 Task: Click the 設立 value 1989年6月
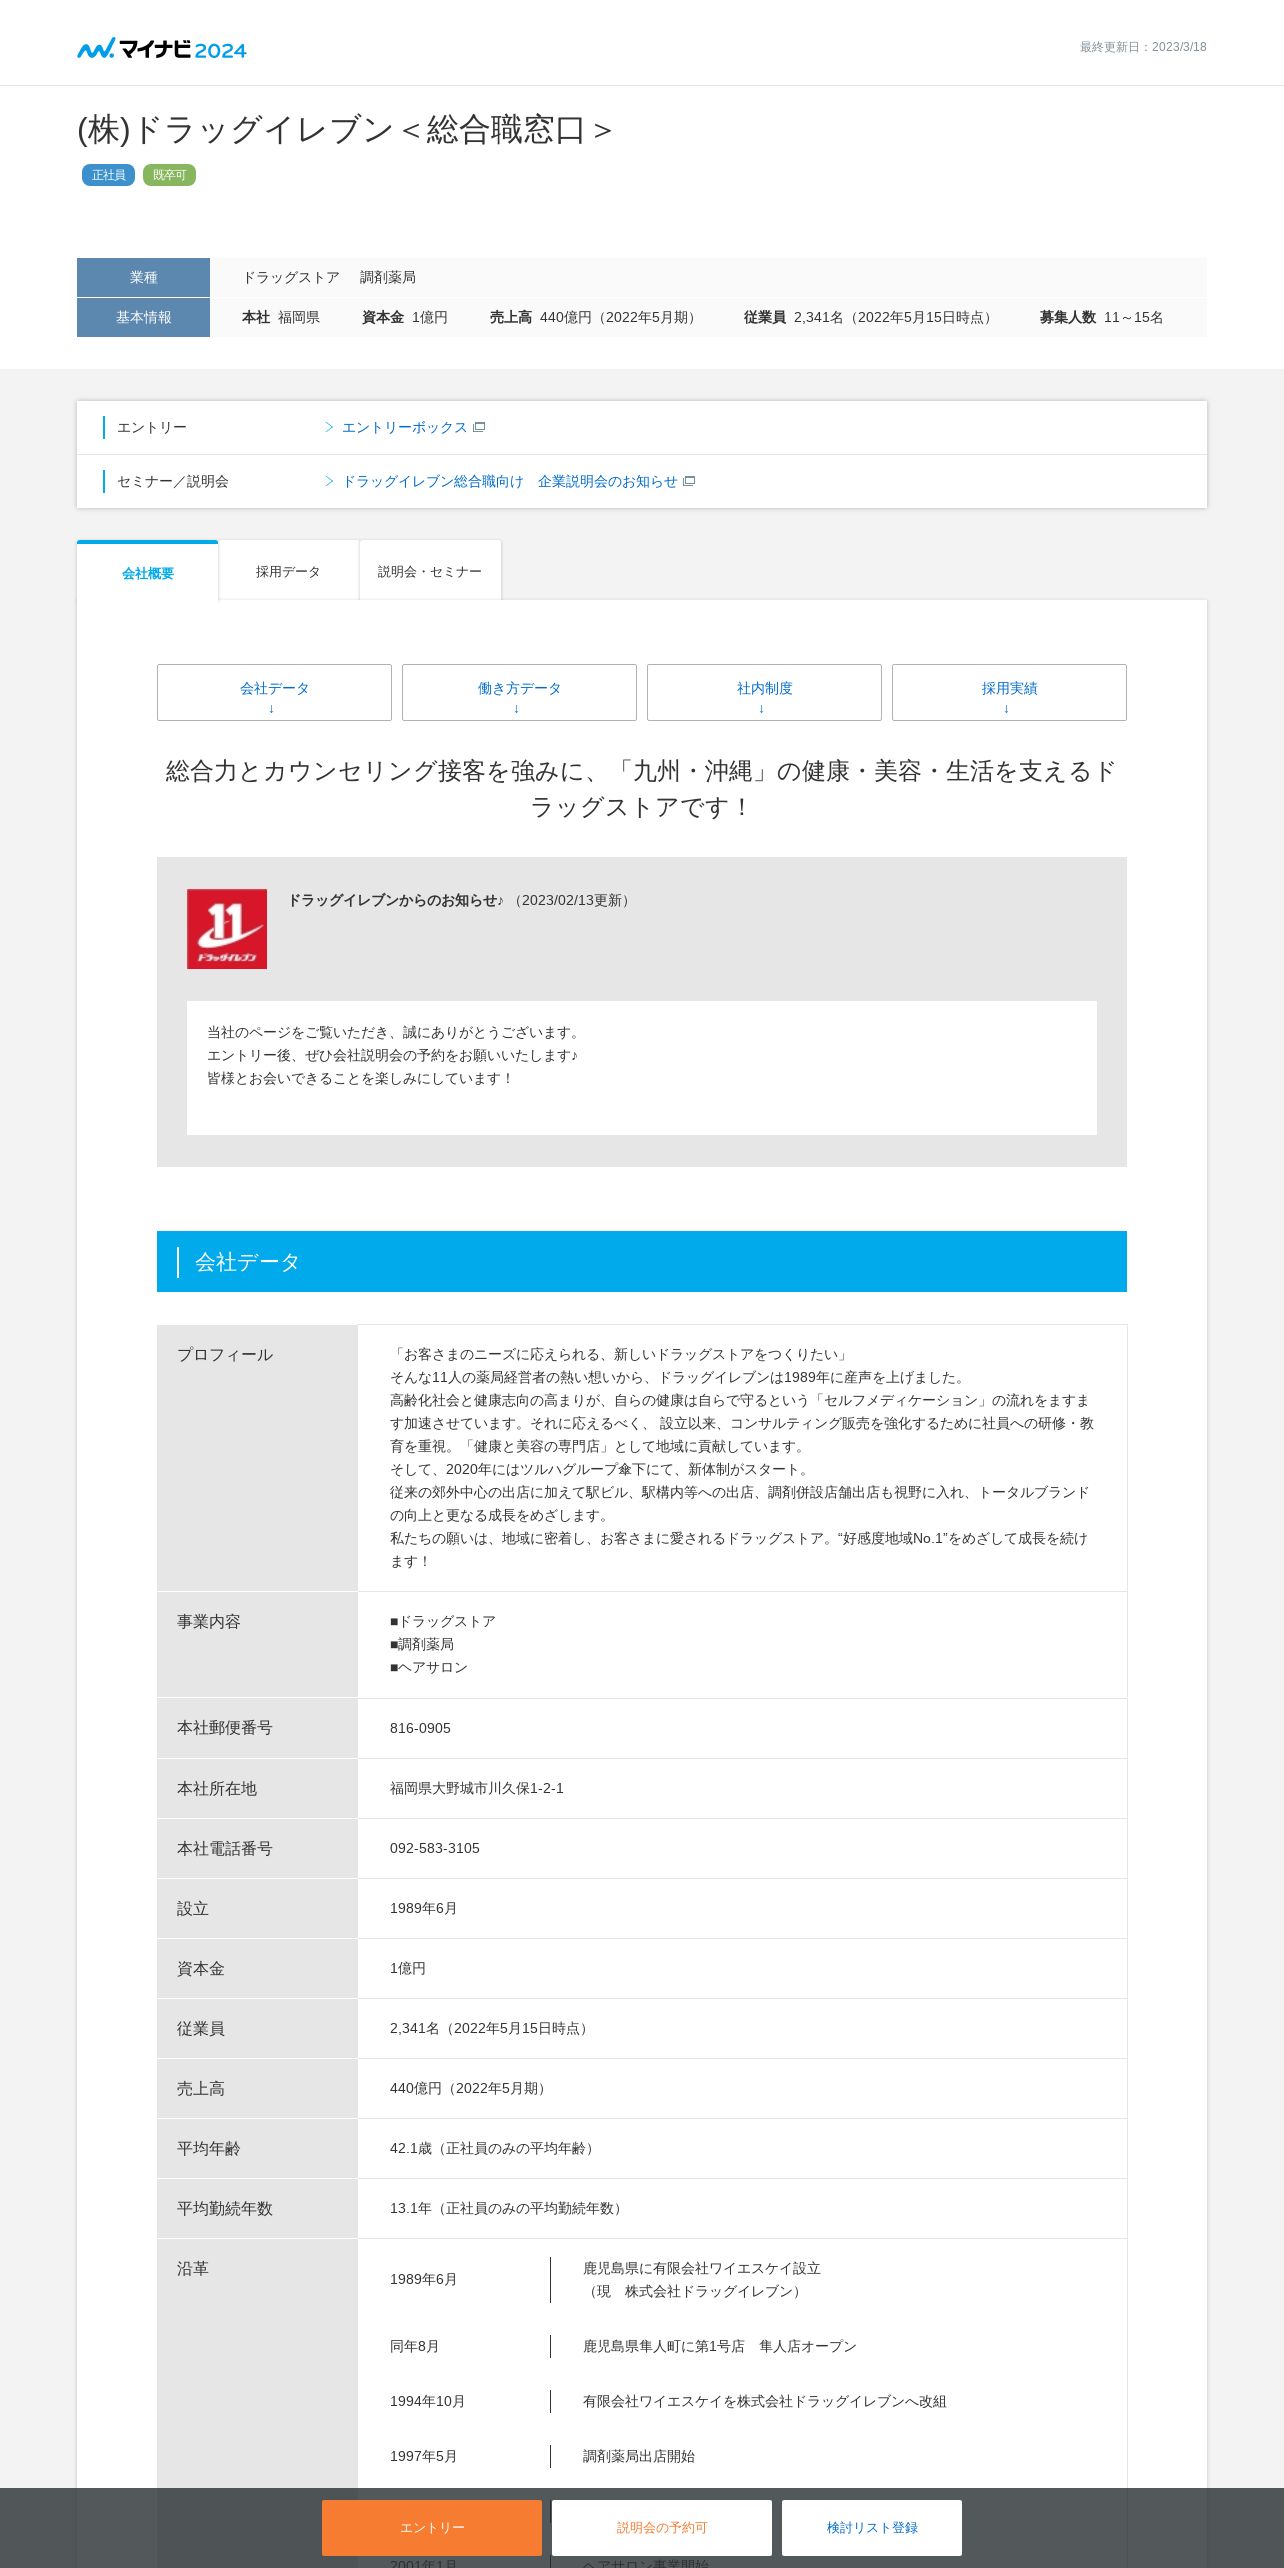coord(424,1908)
